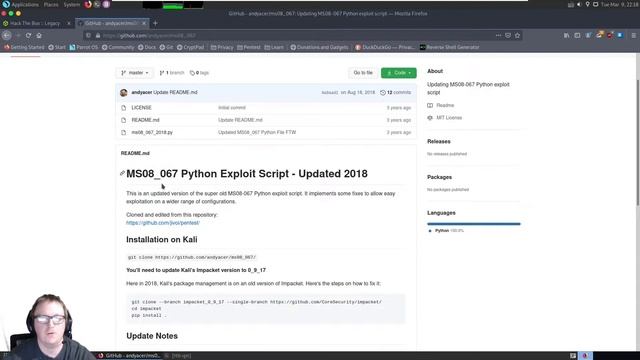
Task: Open the Learn bookmarks folder
Action: pyautogui.click(x=274, y=47)
